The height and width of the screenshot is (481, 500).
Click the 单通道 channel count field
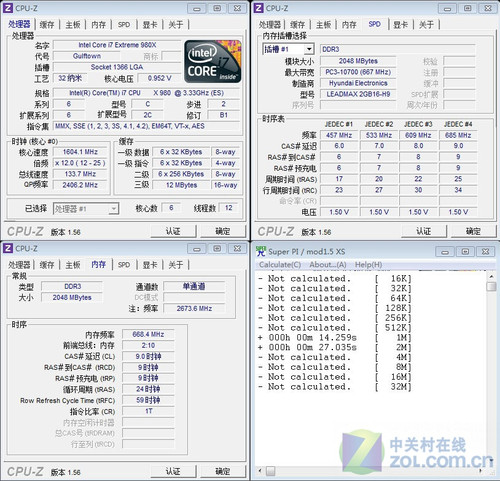point(194,286)
